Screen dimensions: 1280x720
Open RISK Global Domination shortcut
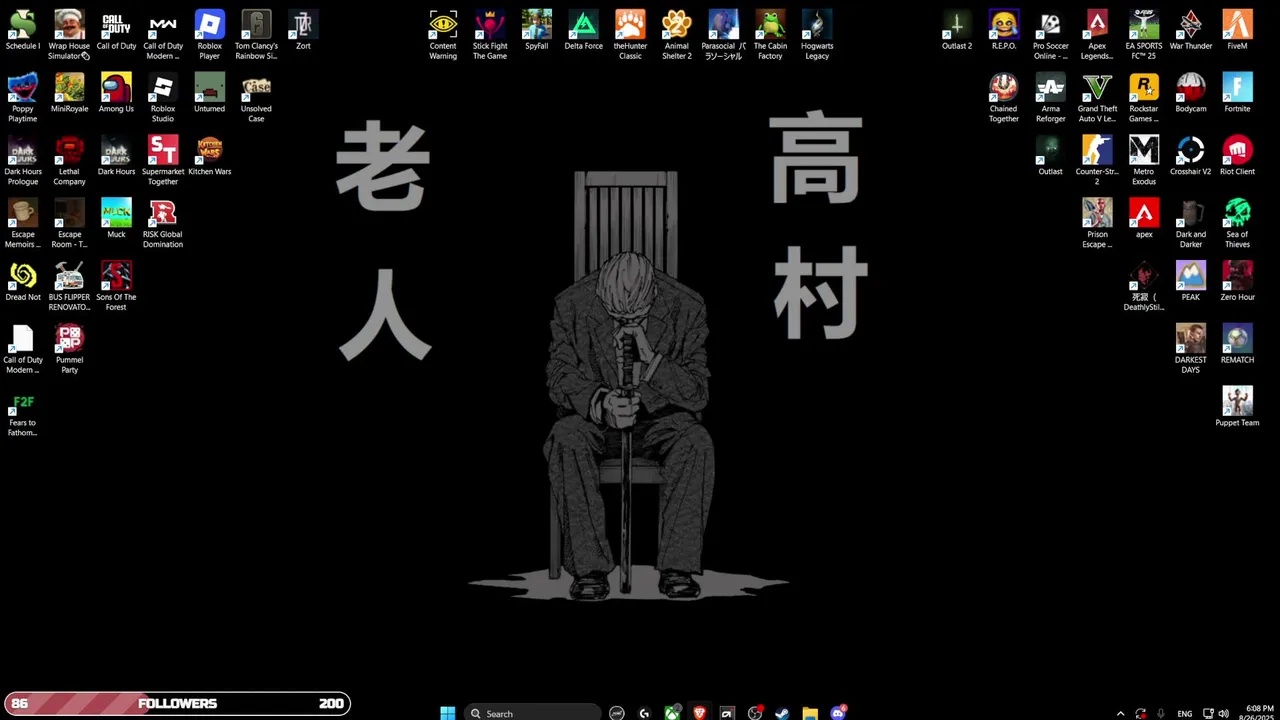point(163,224)
